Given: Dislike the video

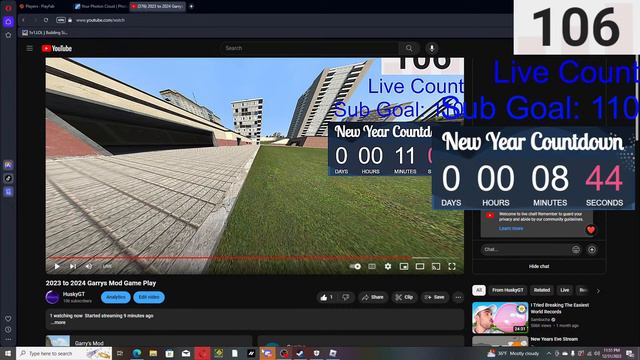Looking at the screenshot, I should [x=346, y=297].
